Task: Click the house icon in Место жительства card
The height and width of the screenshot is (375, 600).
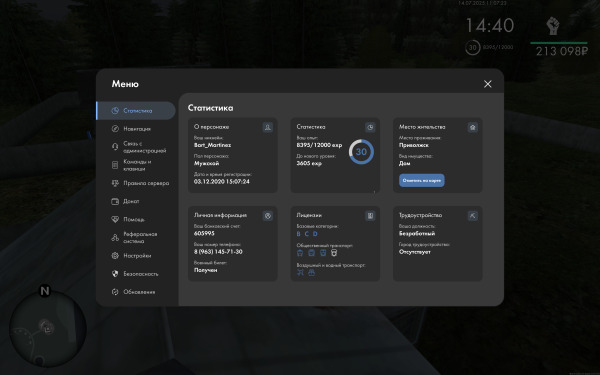Action: 473,127
